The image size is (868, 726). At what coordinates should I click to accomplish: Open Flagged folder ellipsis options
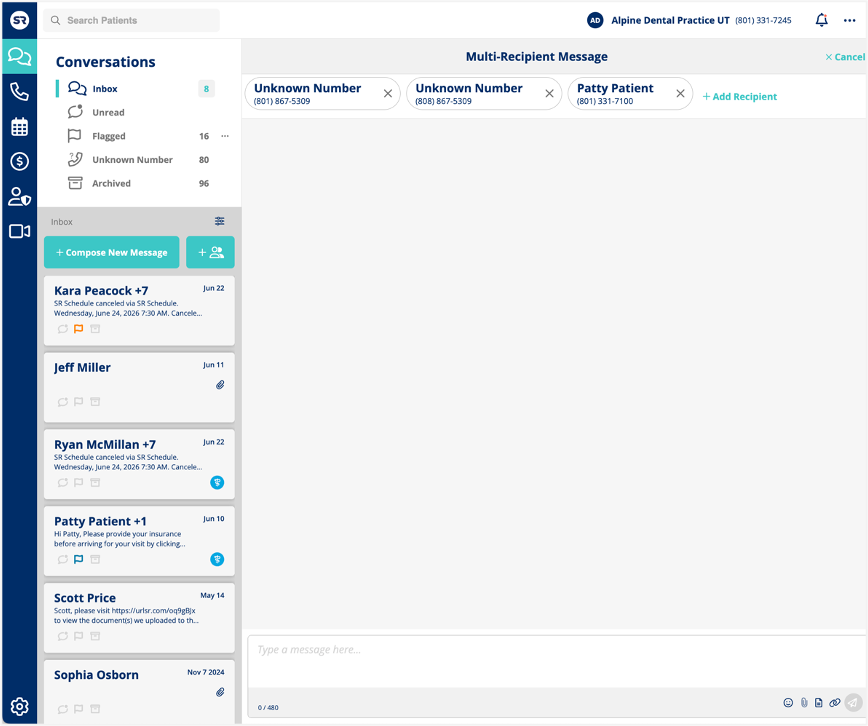click(225, 136)
